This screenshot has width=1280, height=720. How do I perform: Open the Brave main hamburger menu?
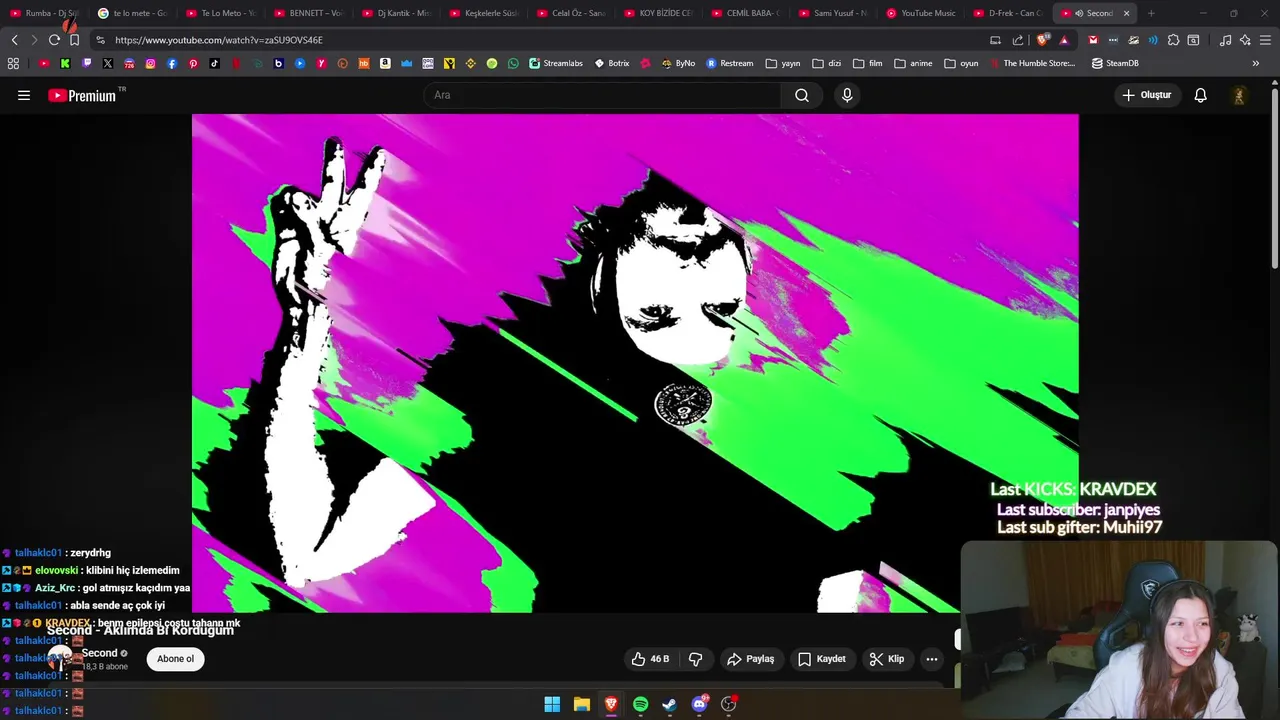click(x=1265, y=40)
